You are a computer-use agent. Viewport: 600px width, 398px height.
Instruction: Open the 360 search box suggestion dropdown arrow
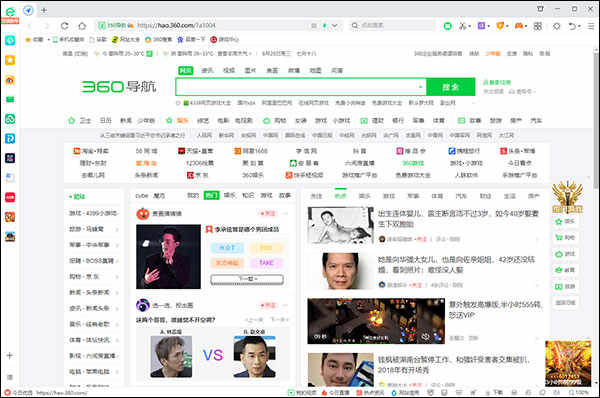420,87
